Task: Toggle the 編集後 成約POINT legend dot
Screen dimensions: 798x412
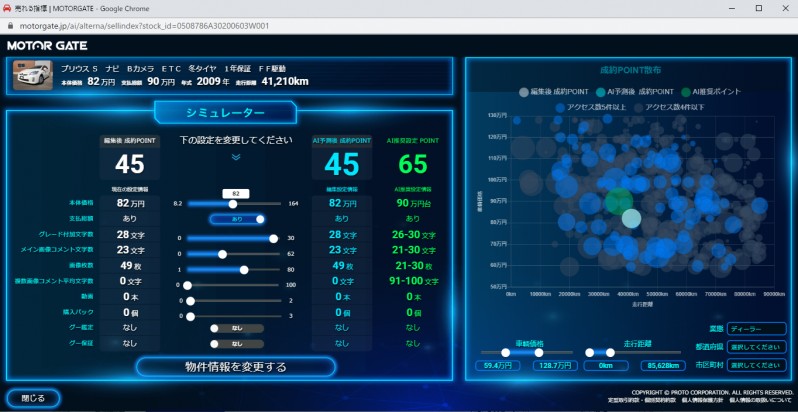Action: [524, 92]
